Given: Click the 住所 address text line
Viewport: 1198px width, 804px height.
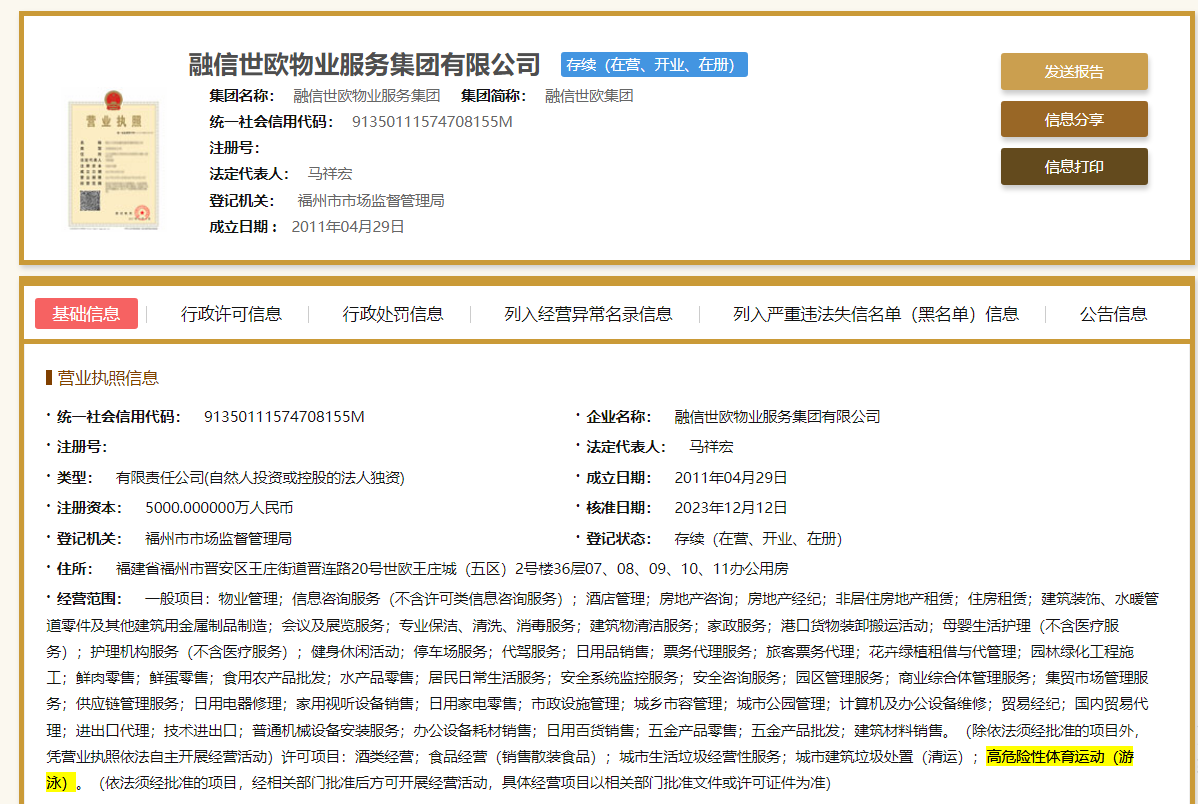Looking at the screenshot, I should click(452, 569).
